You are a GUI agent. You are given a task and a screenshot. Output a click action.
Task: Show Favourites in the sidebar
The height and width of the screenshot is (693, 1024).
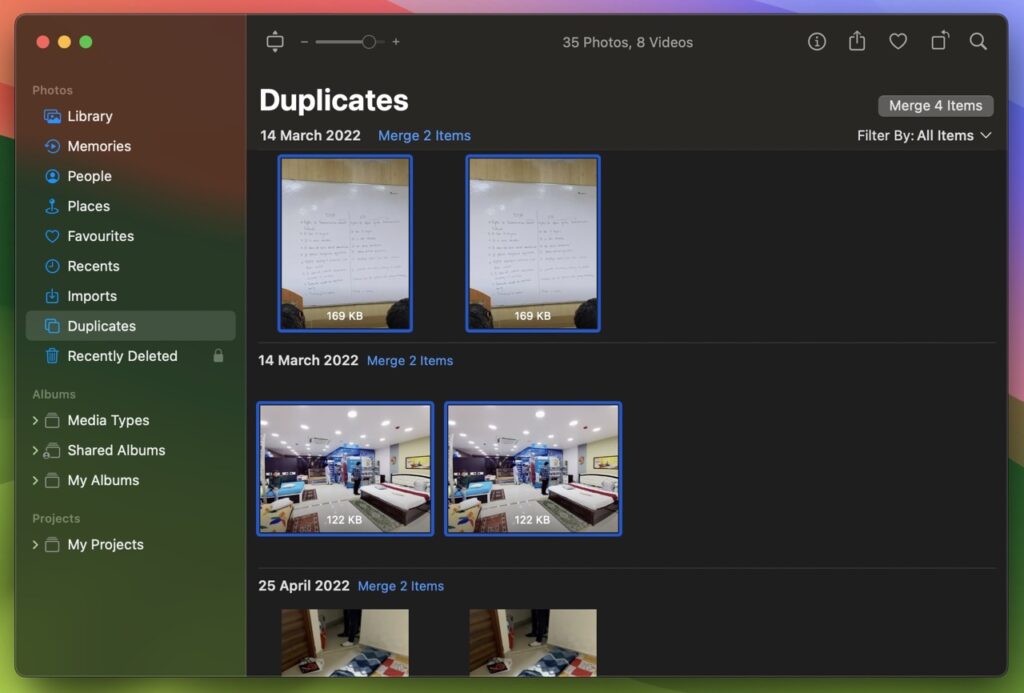click(101, 236)
